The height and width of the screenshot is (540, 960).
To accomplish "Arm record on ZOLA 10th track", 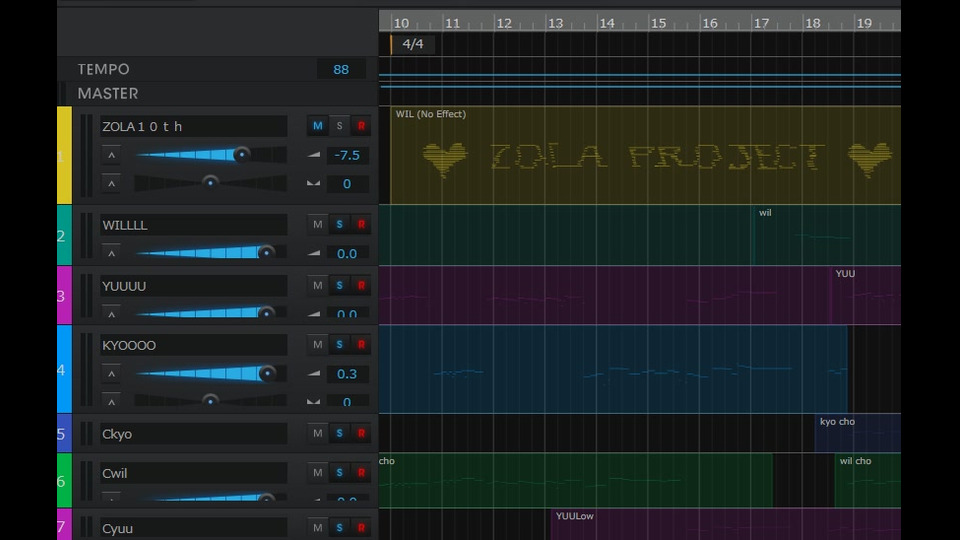I will 361,126.
